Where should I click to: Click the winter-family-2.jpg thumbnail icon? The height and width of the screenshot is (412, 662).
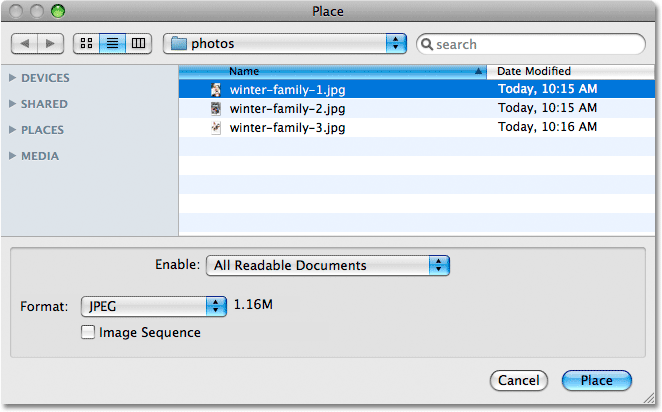click(x=216, y=108)
